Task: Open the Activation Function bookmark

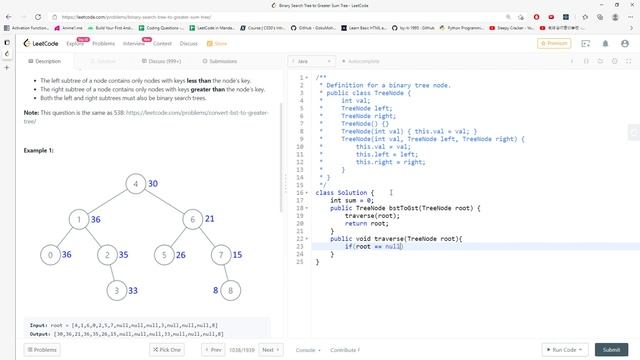Action: (x=26, y=28)
